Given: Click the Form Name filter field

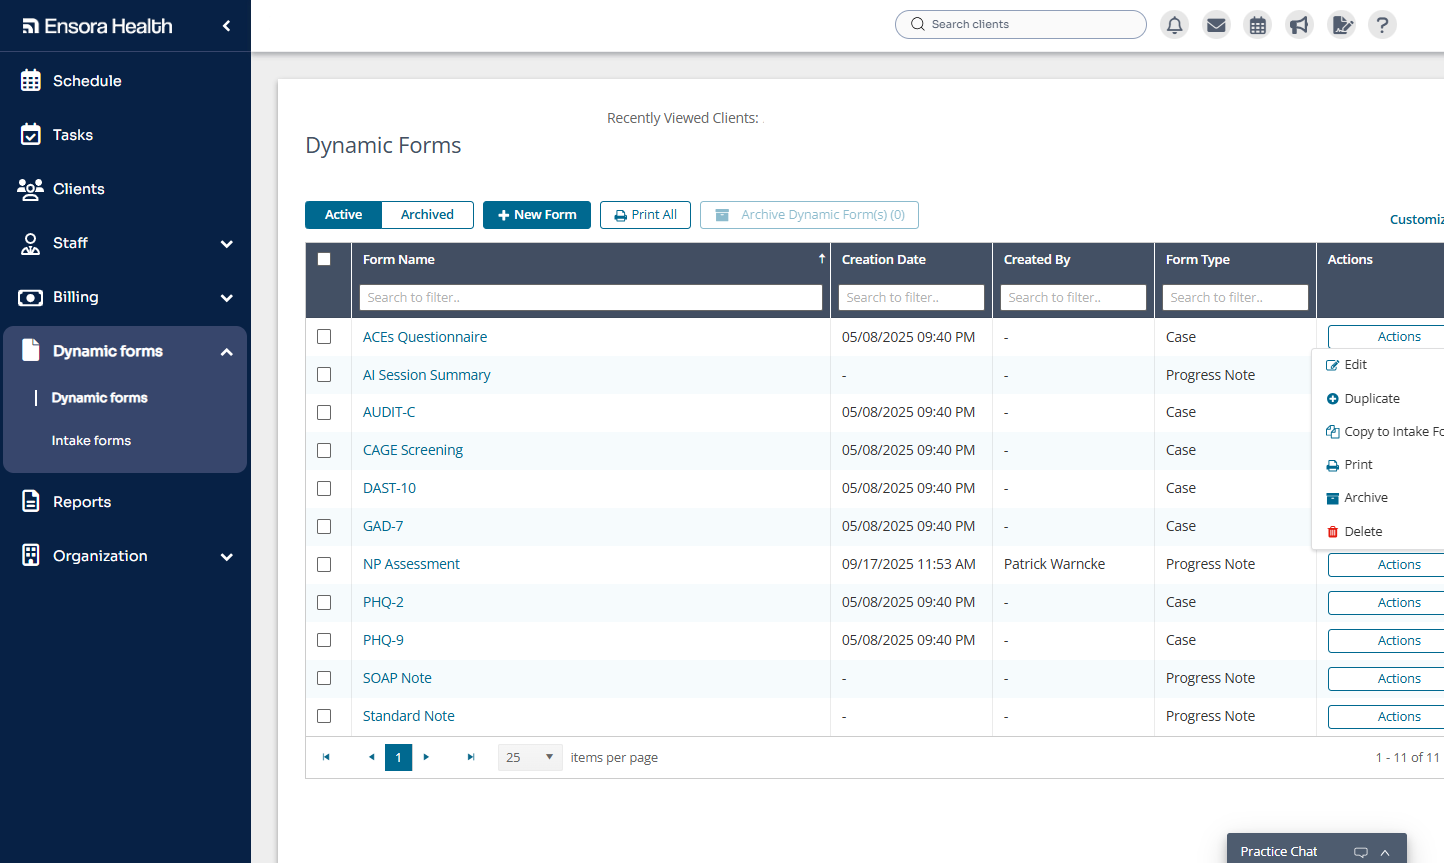Looking at the screenshot, I should 591,297.
